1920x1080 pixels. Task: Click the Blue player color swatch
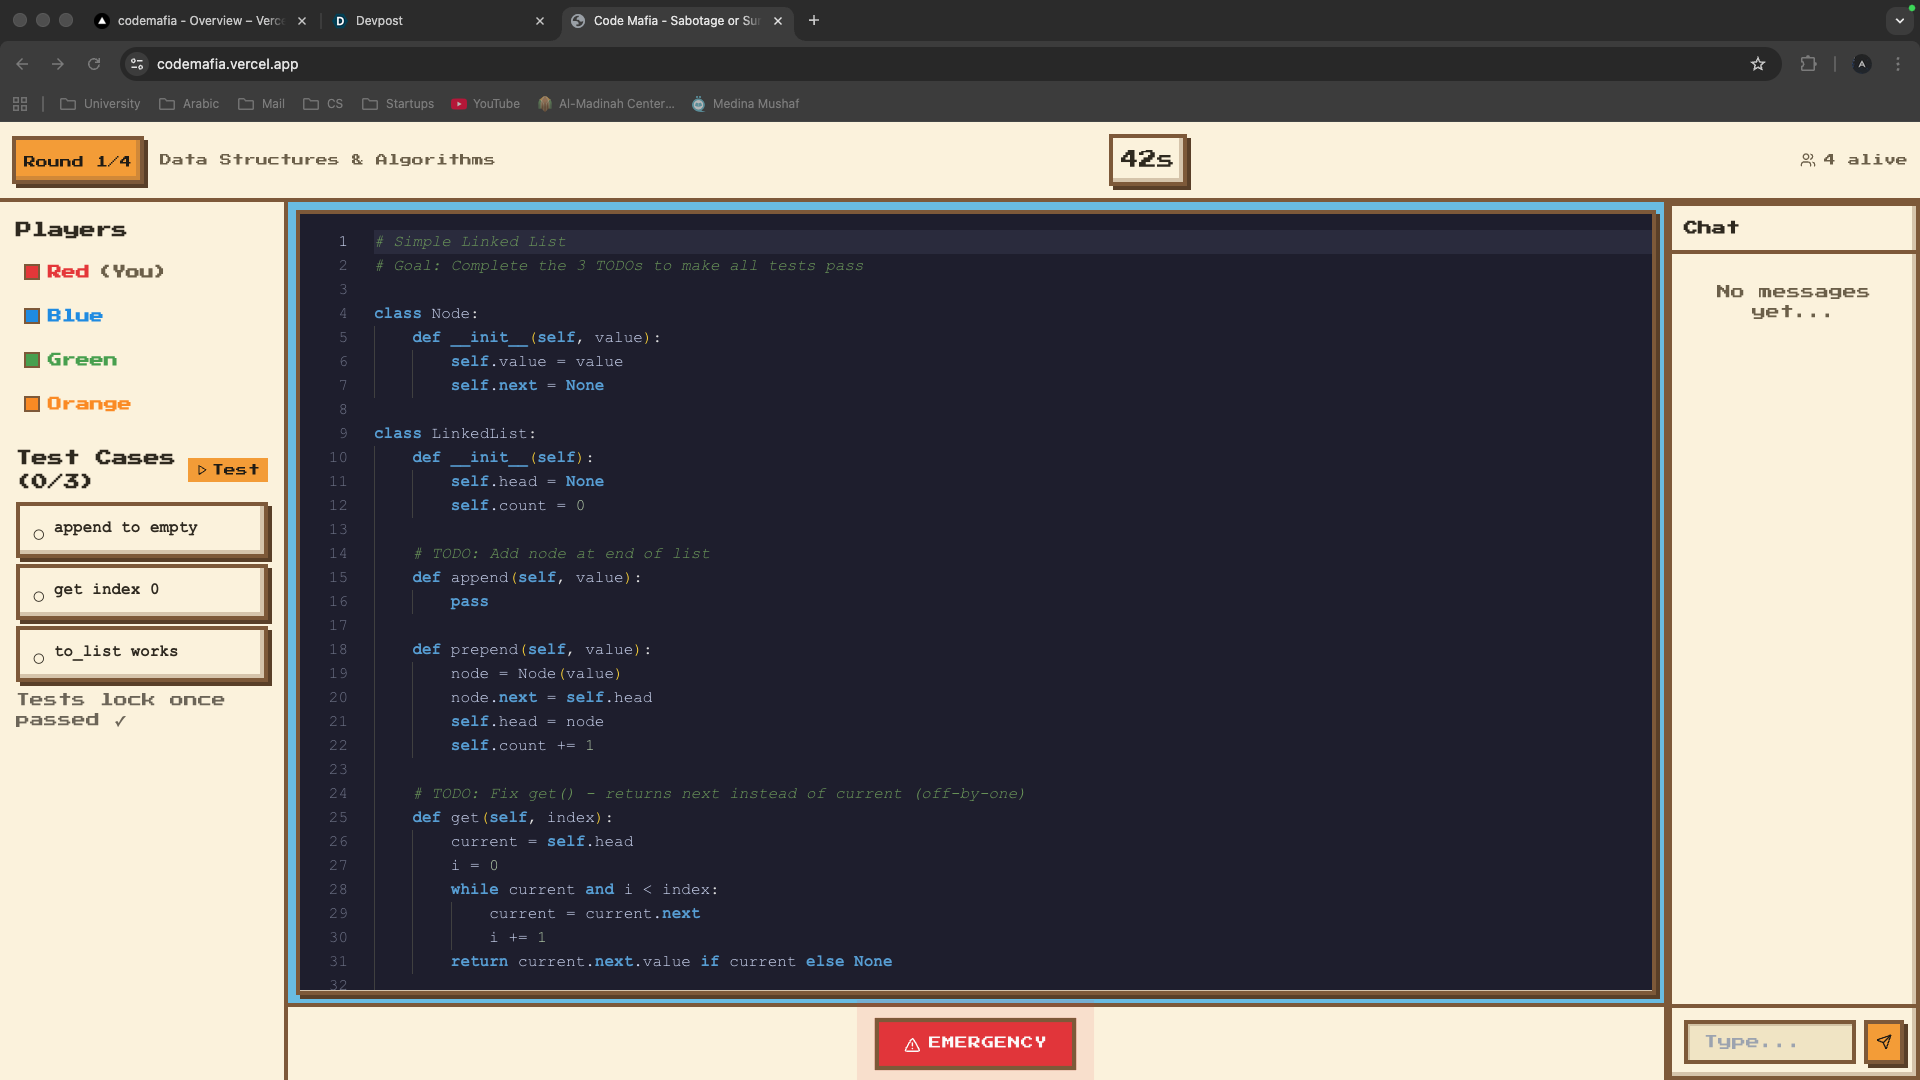[32, 316]
